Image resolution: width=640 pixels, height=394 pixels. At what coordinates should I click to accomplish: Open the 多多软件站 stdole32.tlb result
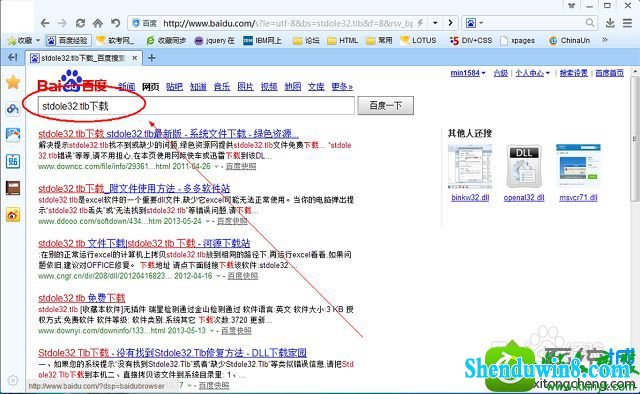134,188
